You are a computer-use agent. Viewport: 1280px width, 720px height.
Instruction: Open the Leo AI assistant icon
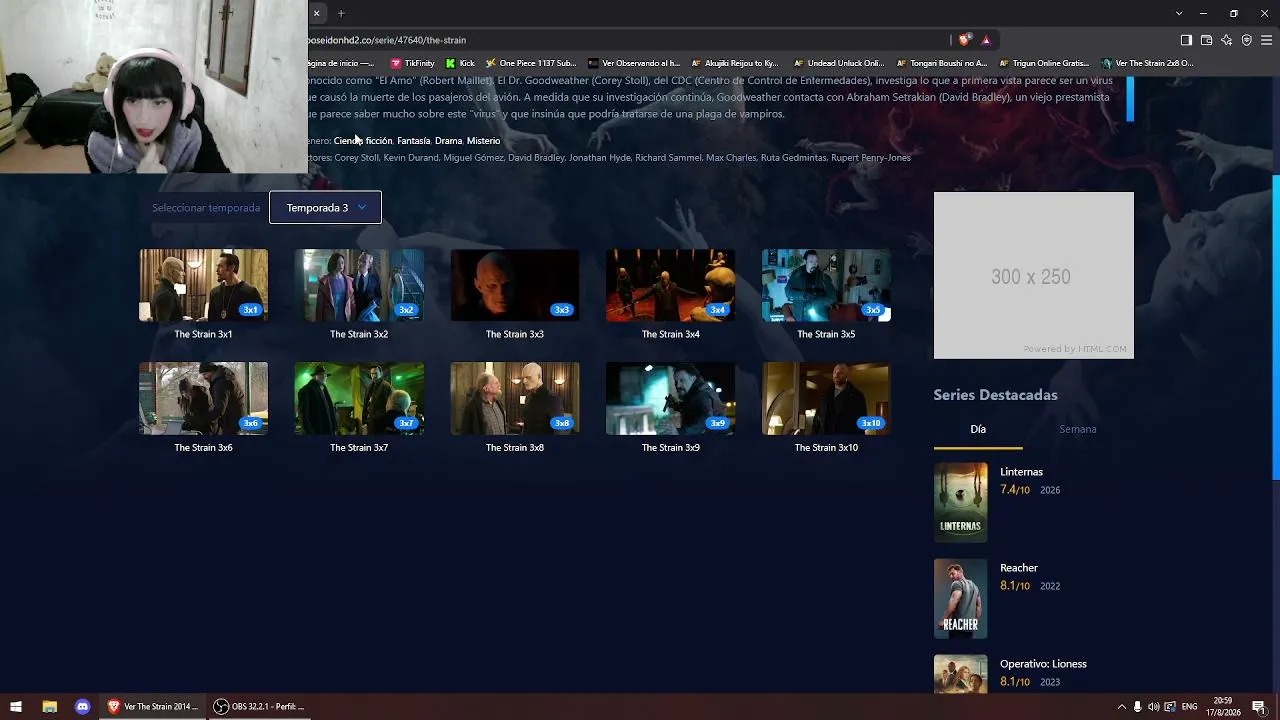[1226, 40]
